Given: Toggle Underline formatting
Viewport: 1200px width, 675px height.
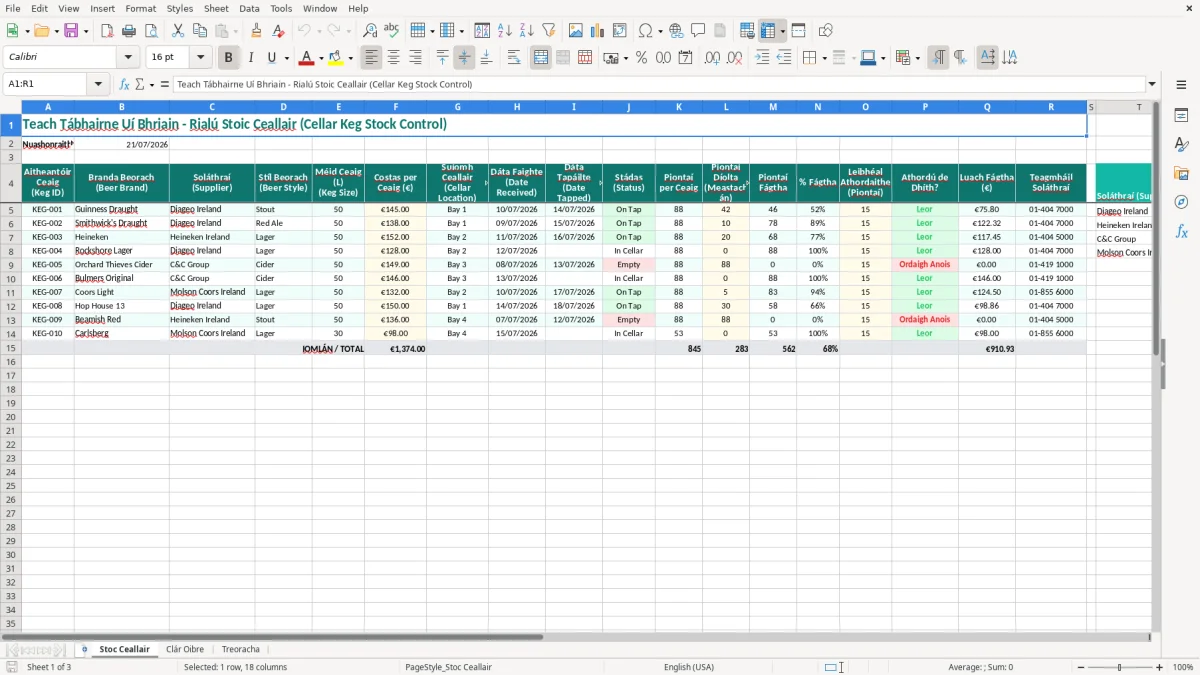Looking at the screenshot, I should coord(271,58).
